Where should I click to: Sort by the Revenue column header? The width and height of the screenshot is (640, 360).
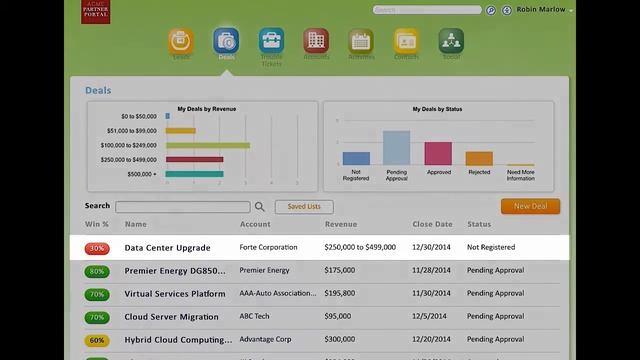click(341, 224)
